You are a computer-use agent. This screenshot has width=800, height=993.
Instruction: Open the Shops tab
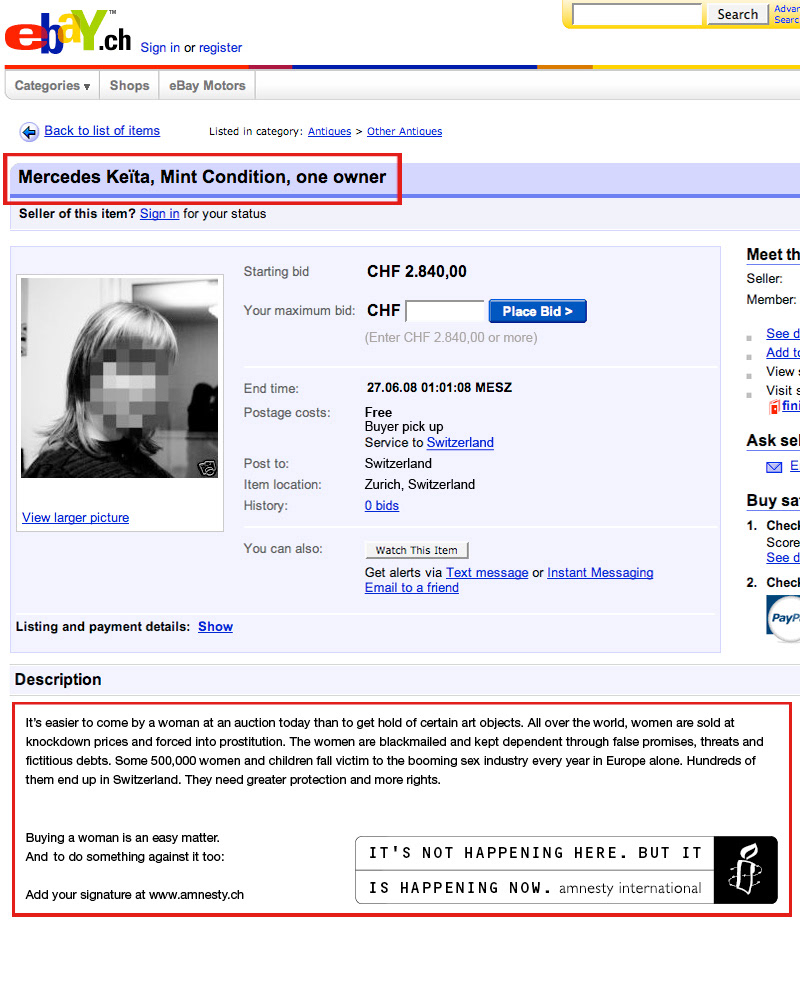[129, 85]
